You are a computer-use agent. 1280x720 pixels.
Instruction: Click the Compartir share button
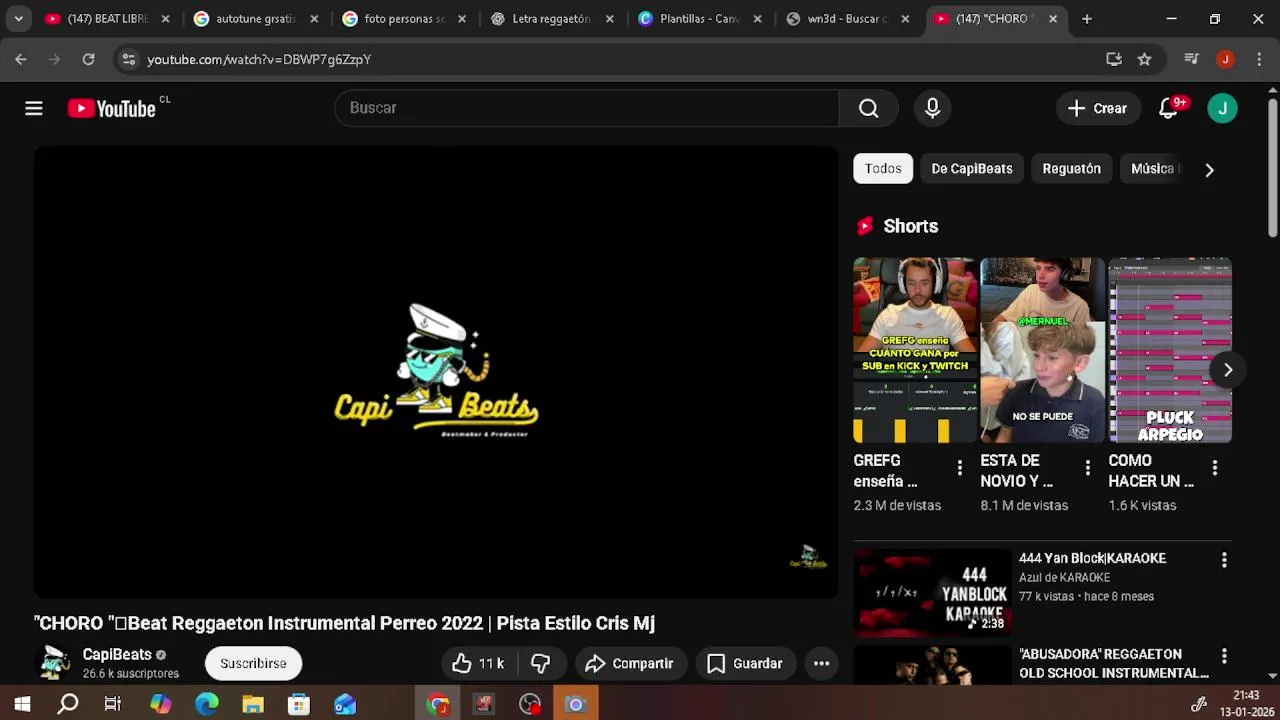(x=630, y=663)
